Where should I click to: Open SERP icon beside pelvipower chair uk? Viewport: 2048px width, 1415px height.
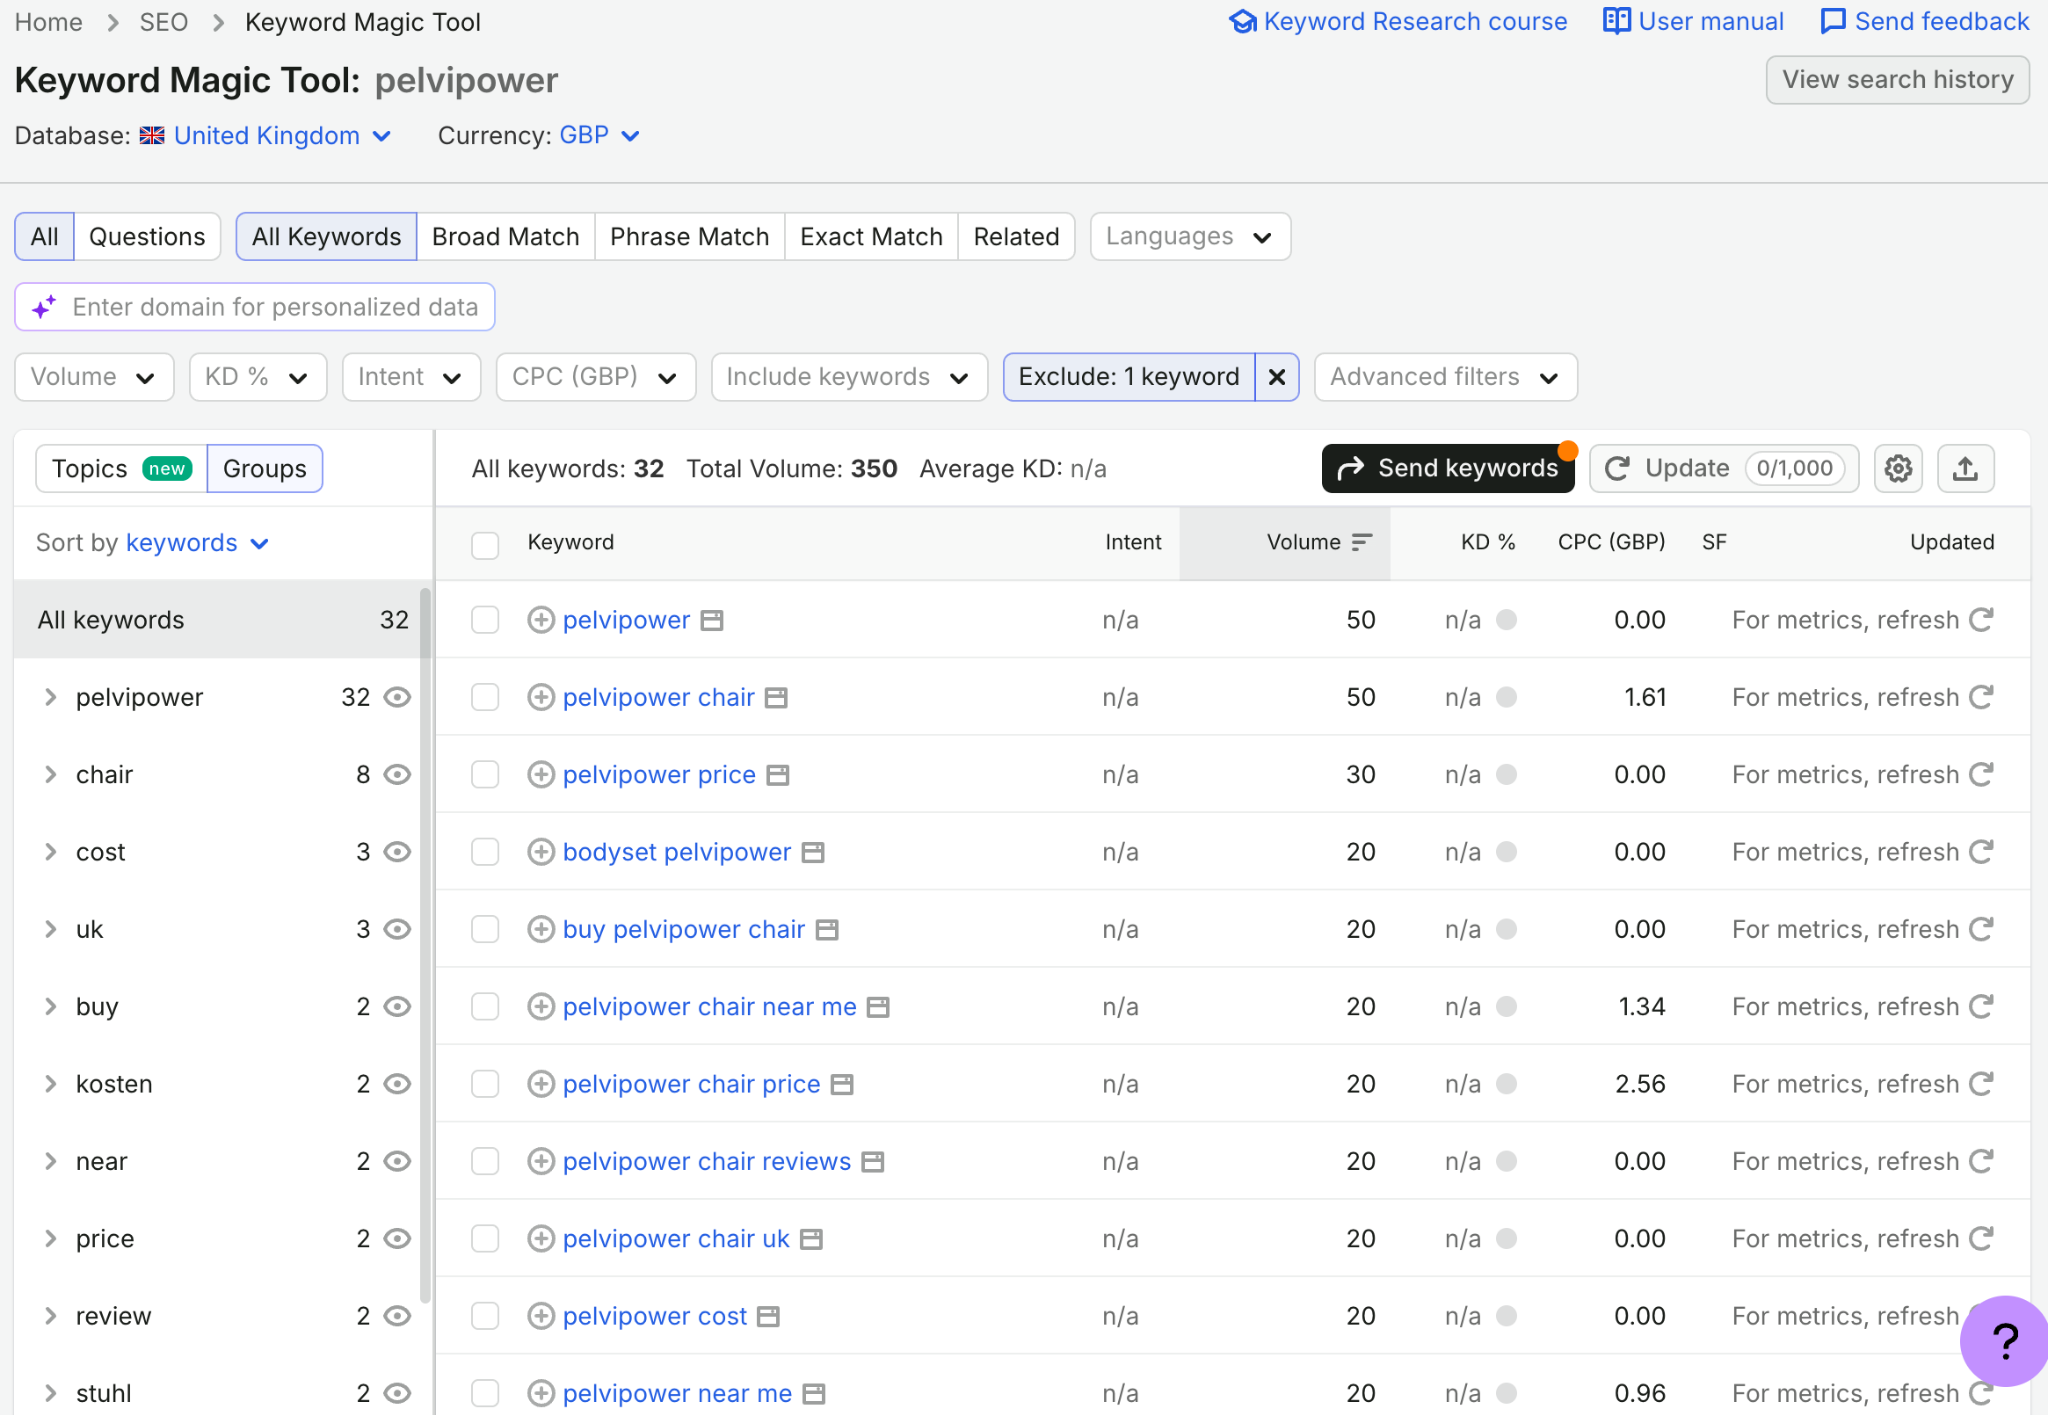[812, 1239]
